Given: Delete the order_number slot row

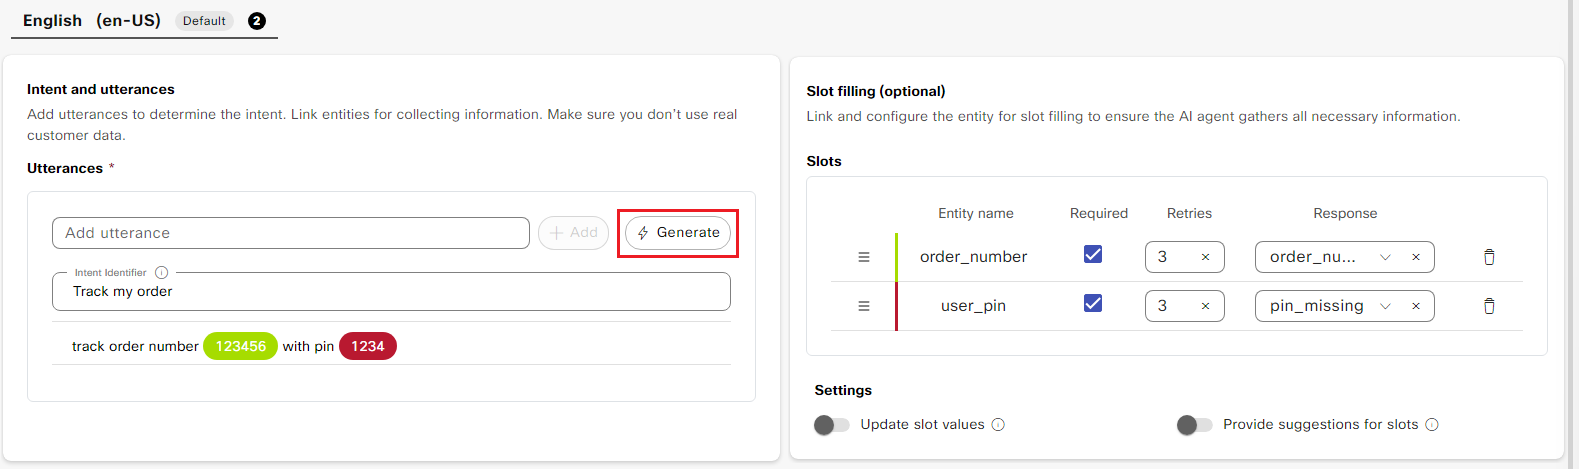Looking at the screenshot, I should tap(1488, 257).
